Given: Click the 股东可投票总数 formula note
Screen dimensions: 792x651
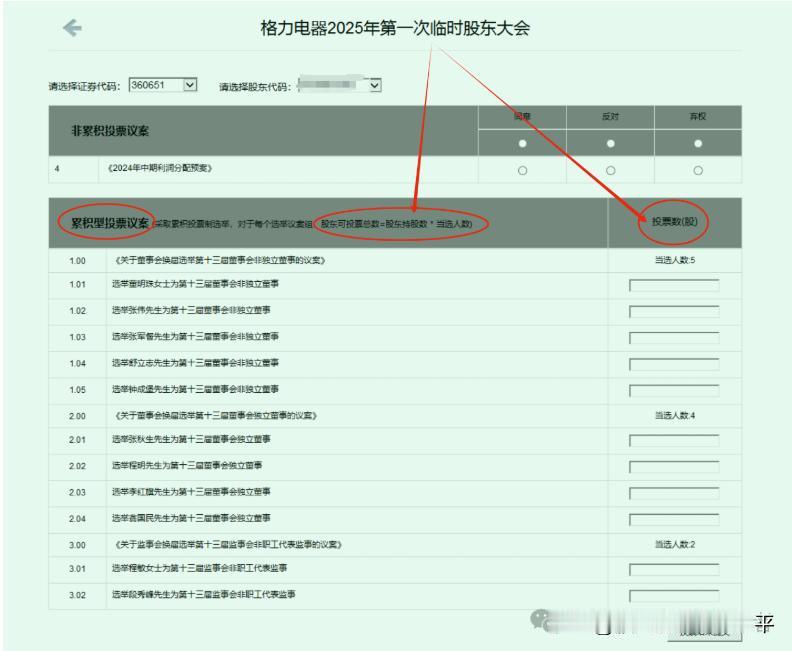Looking at the screenshot, I should pos(397,223).
